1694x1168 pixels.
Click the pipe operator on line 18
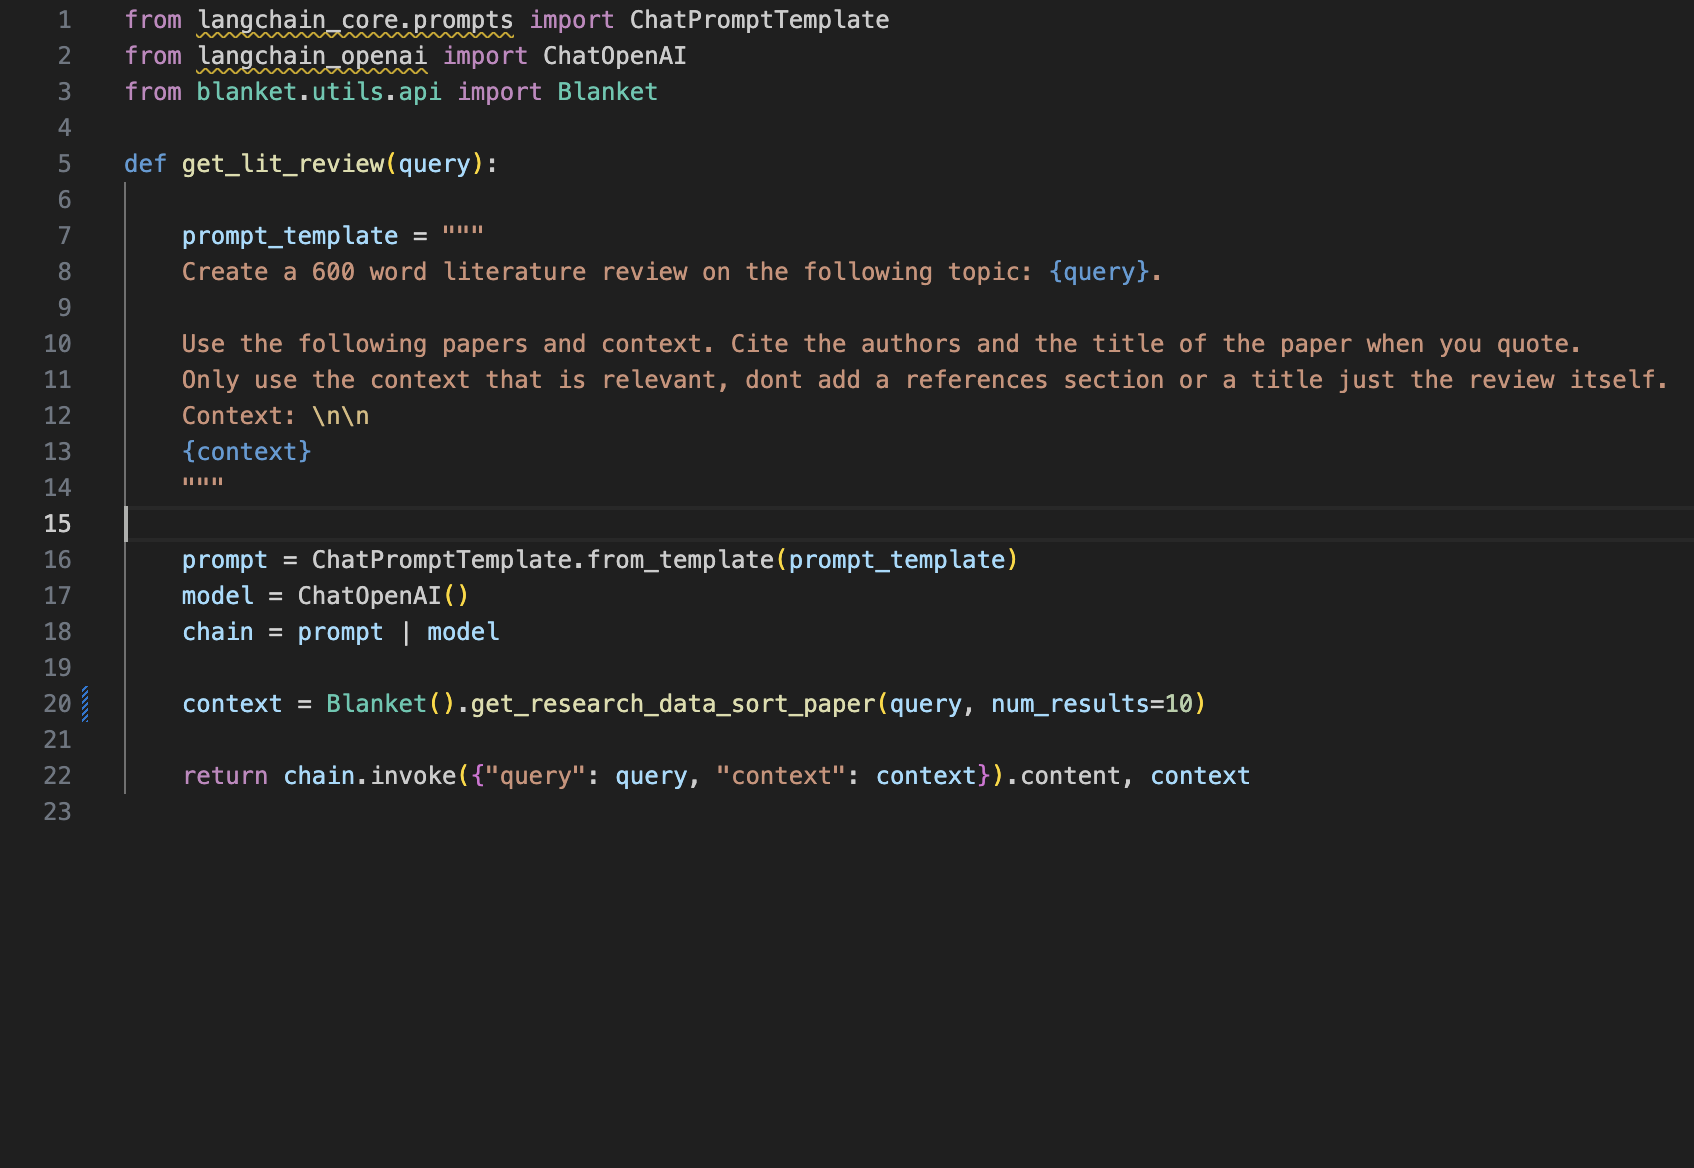click(x=404, y=631)
